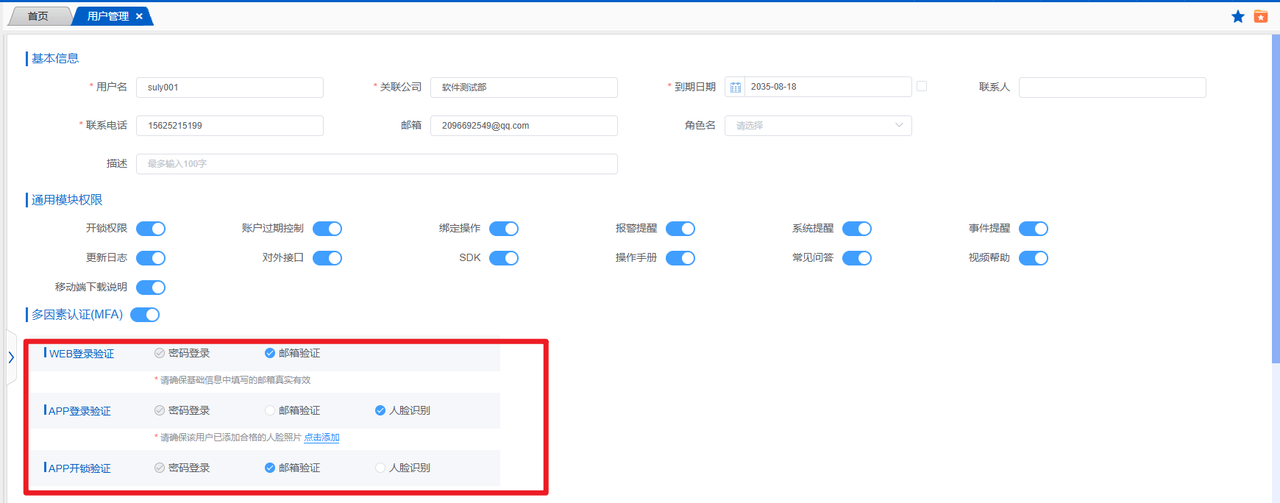This screenshot has height=503, width=1280.
Task: Click the orange bookmark icon at top right
Action: (1261, 17)
